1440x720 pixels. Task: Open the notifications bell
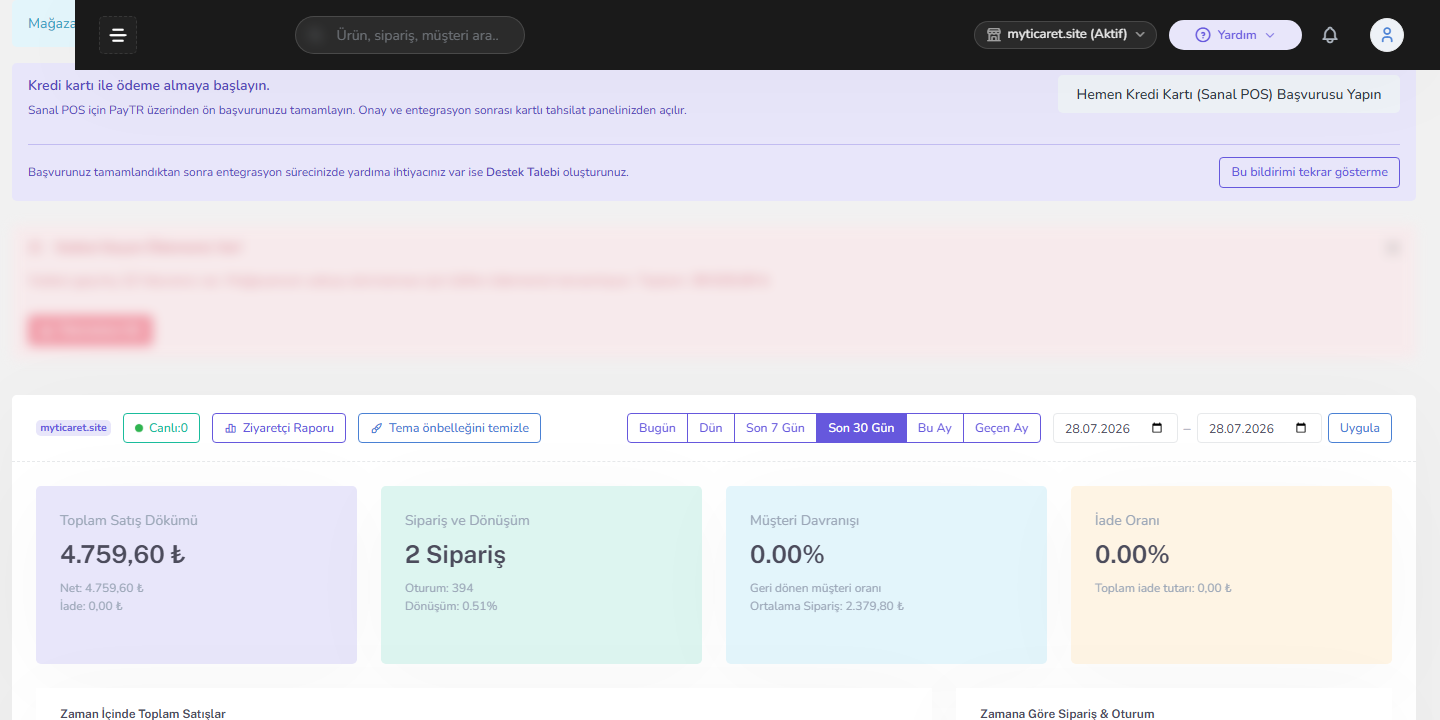1330,35
